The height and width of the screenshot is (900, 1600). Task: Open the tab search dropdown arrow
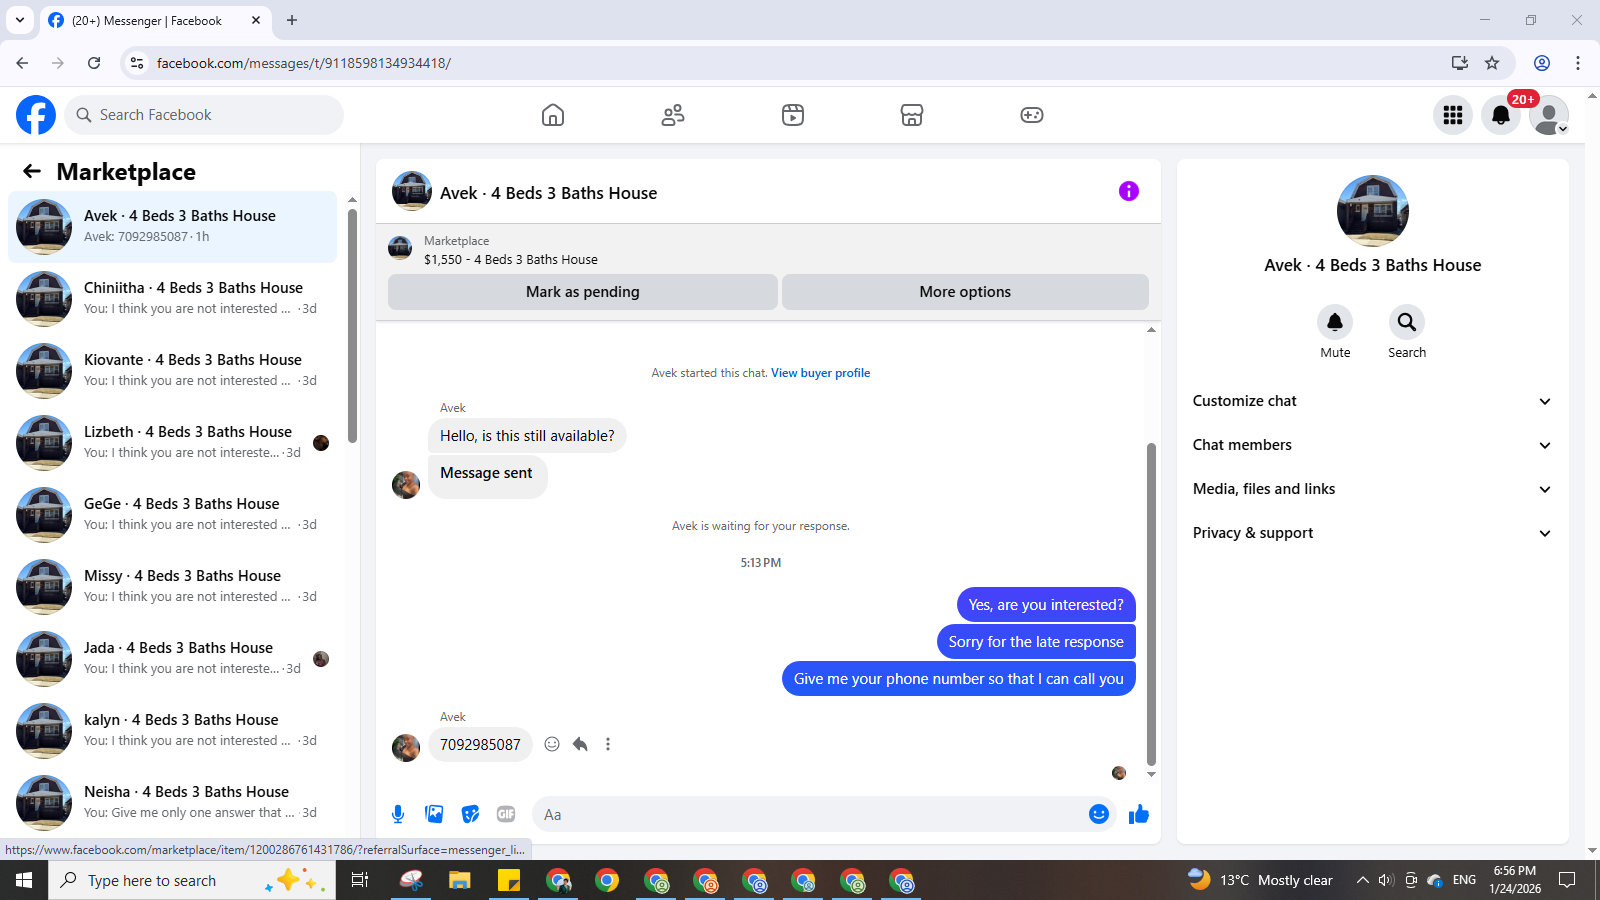(x=20, y=20)
